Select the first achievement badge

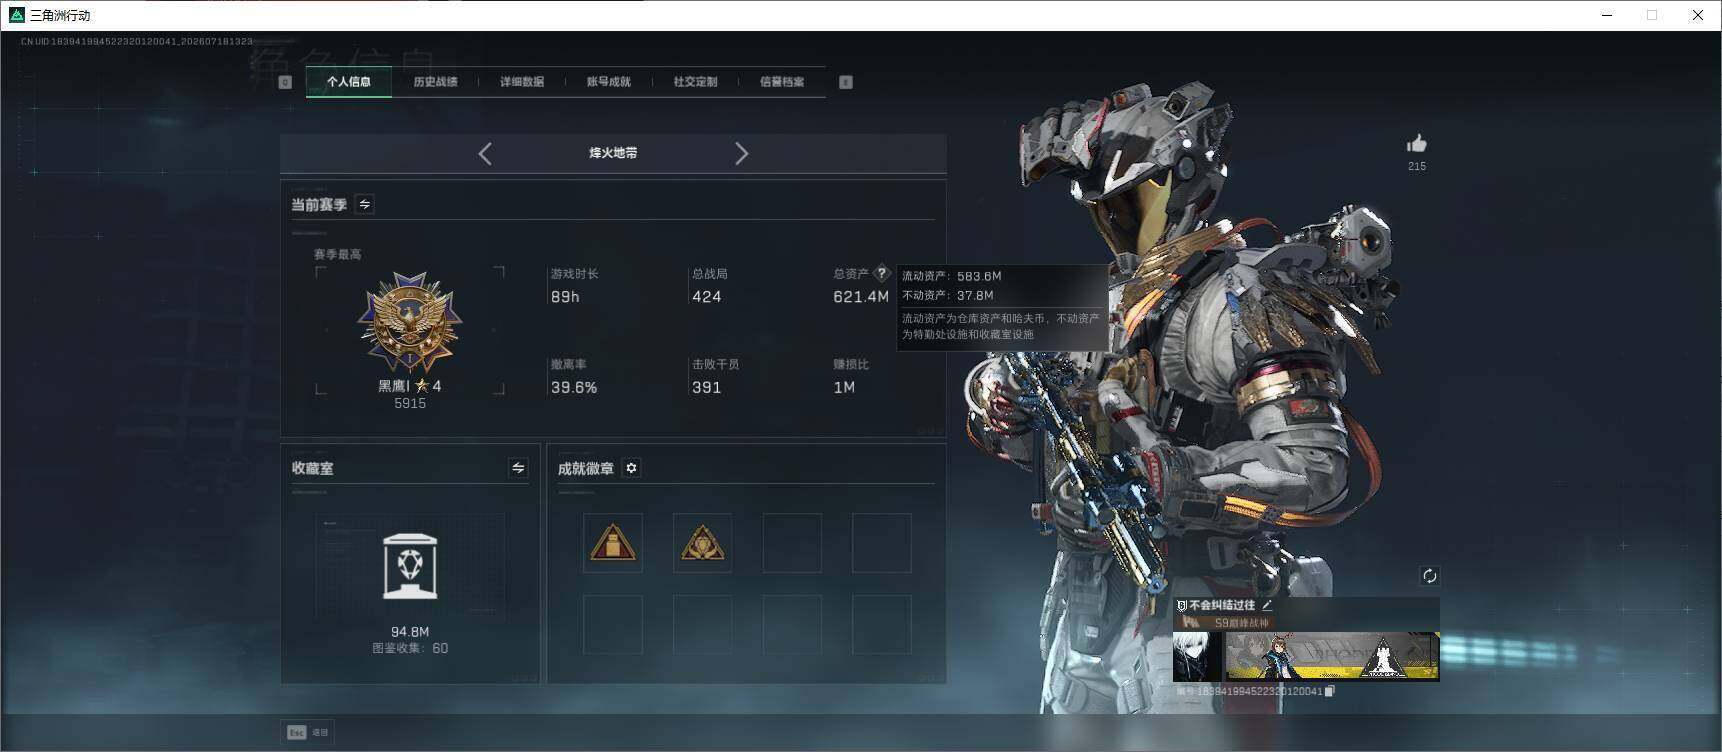[613, 543]
